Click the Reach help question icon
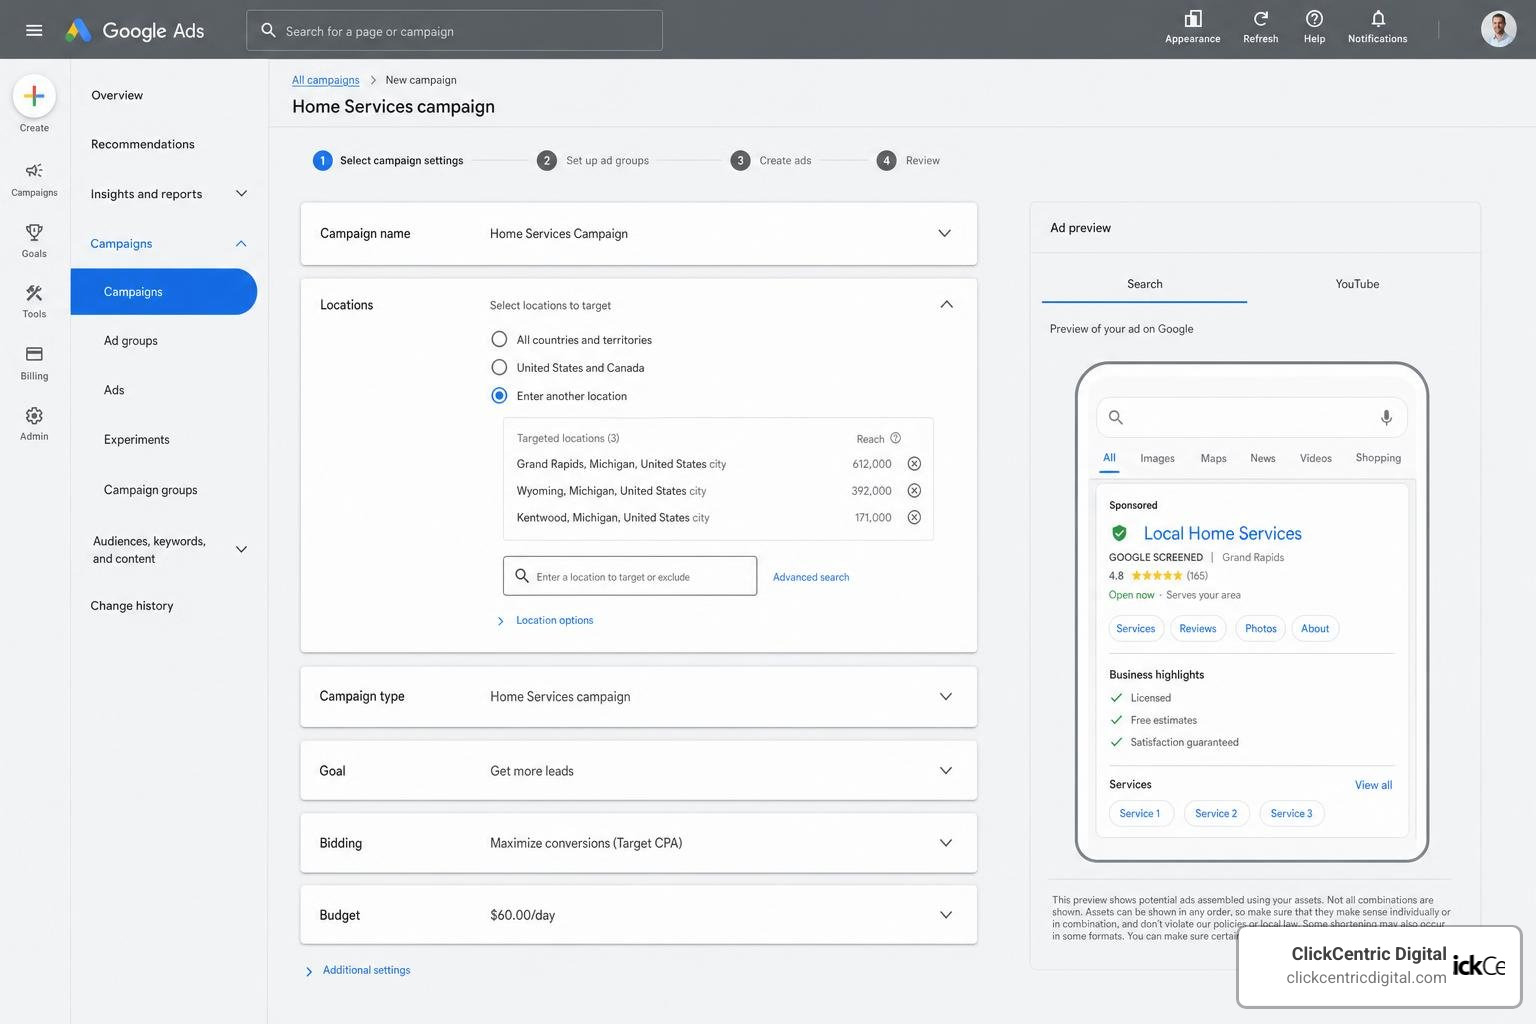The image size is (1536, 1024). pos(896,438)
